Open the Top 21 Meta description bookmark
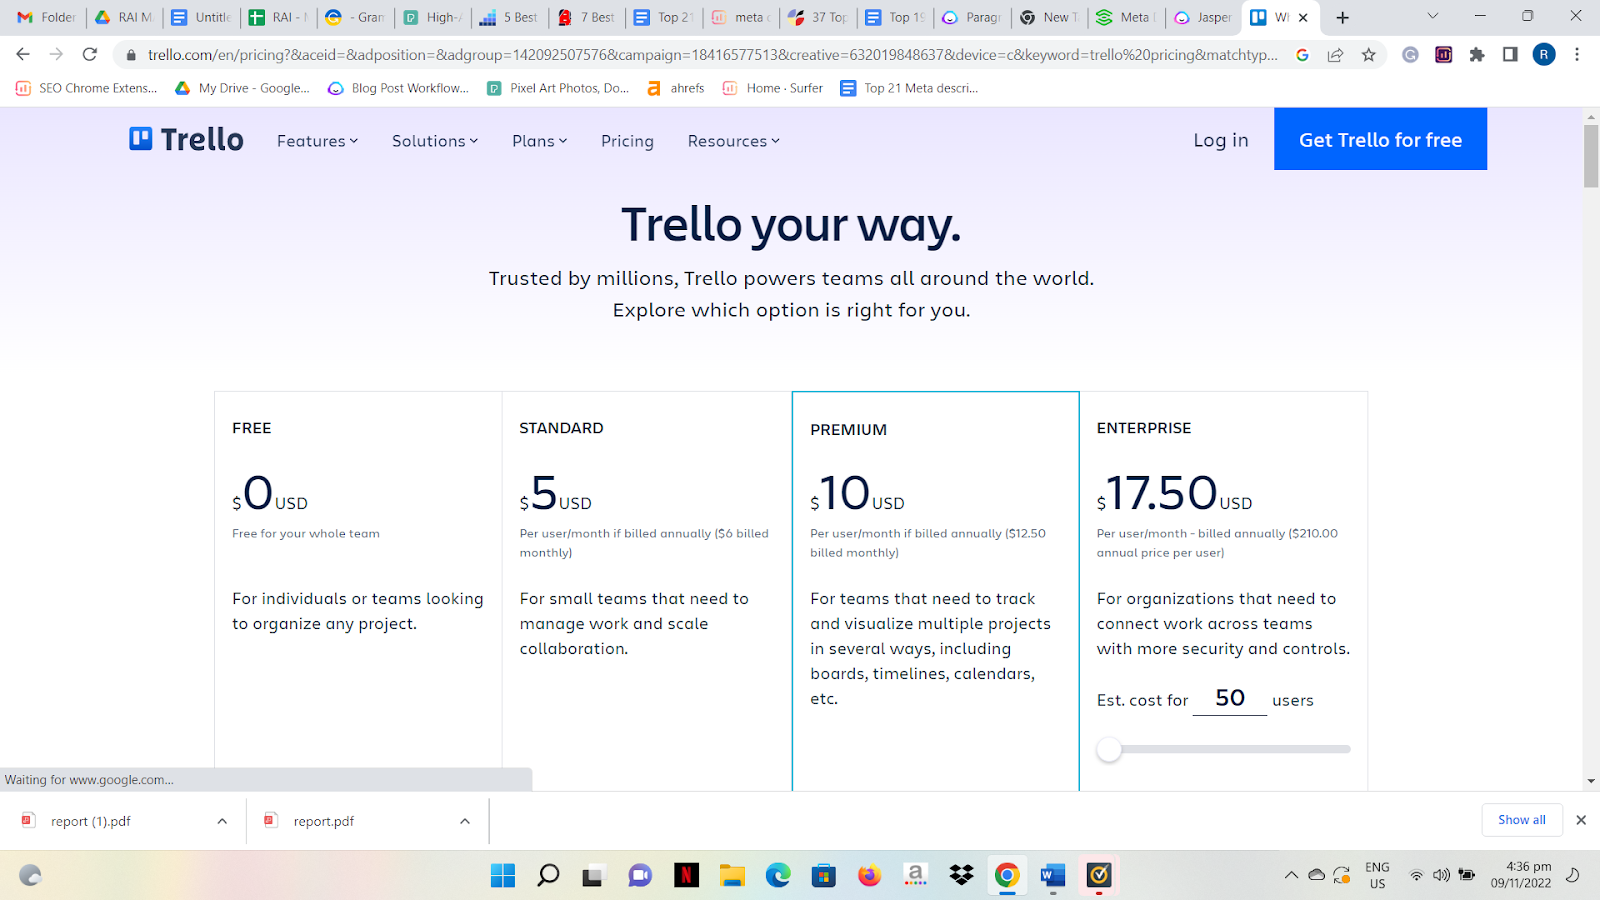 (x=909, y=88)
